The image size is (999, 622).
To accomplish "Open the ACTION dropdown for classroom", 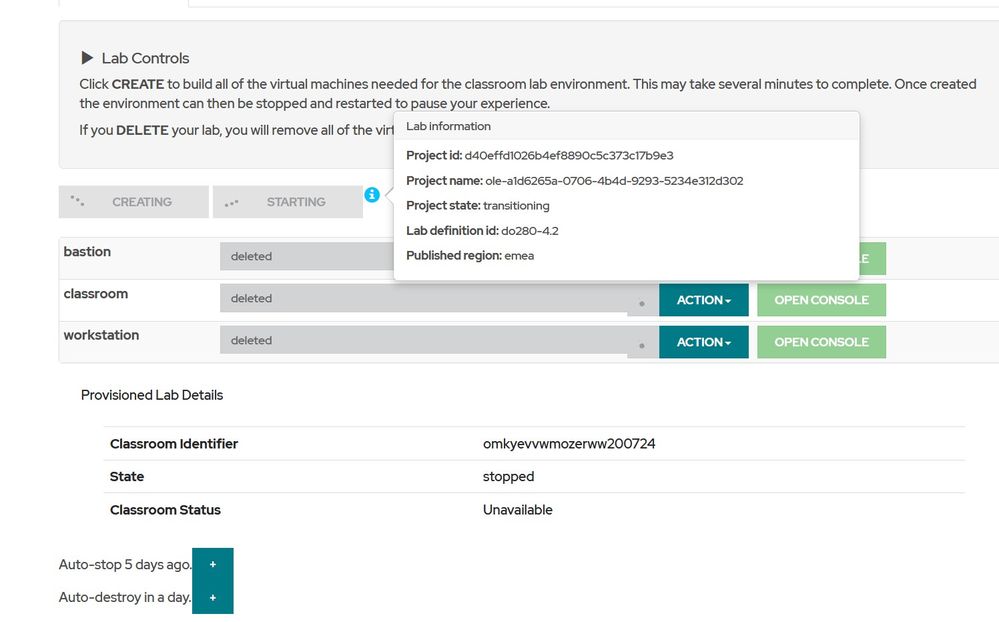I will coord(704,300).
